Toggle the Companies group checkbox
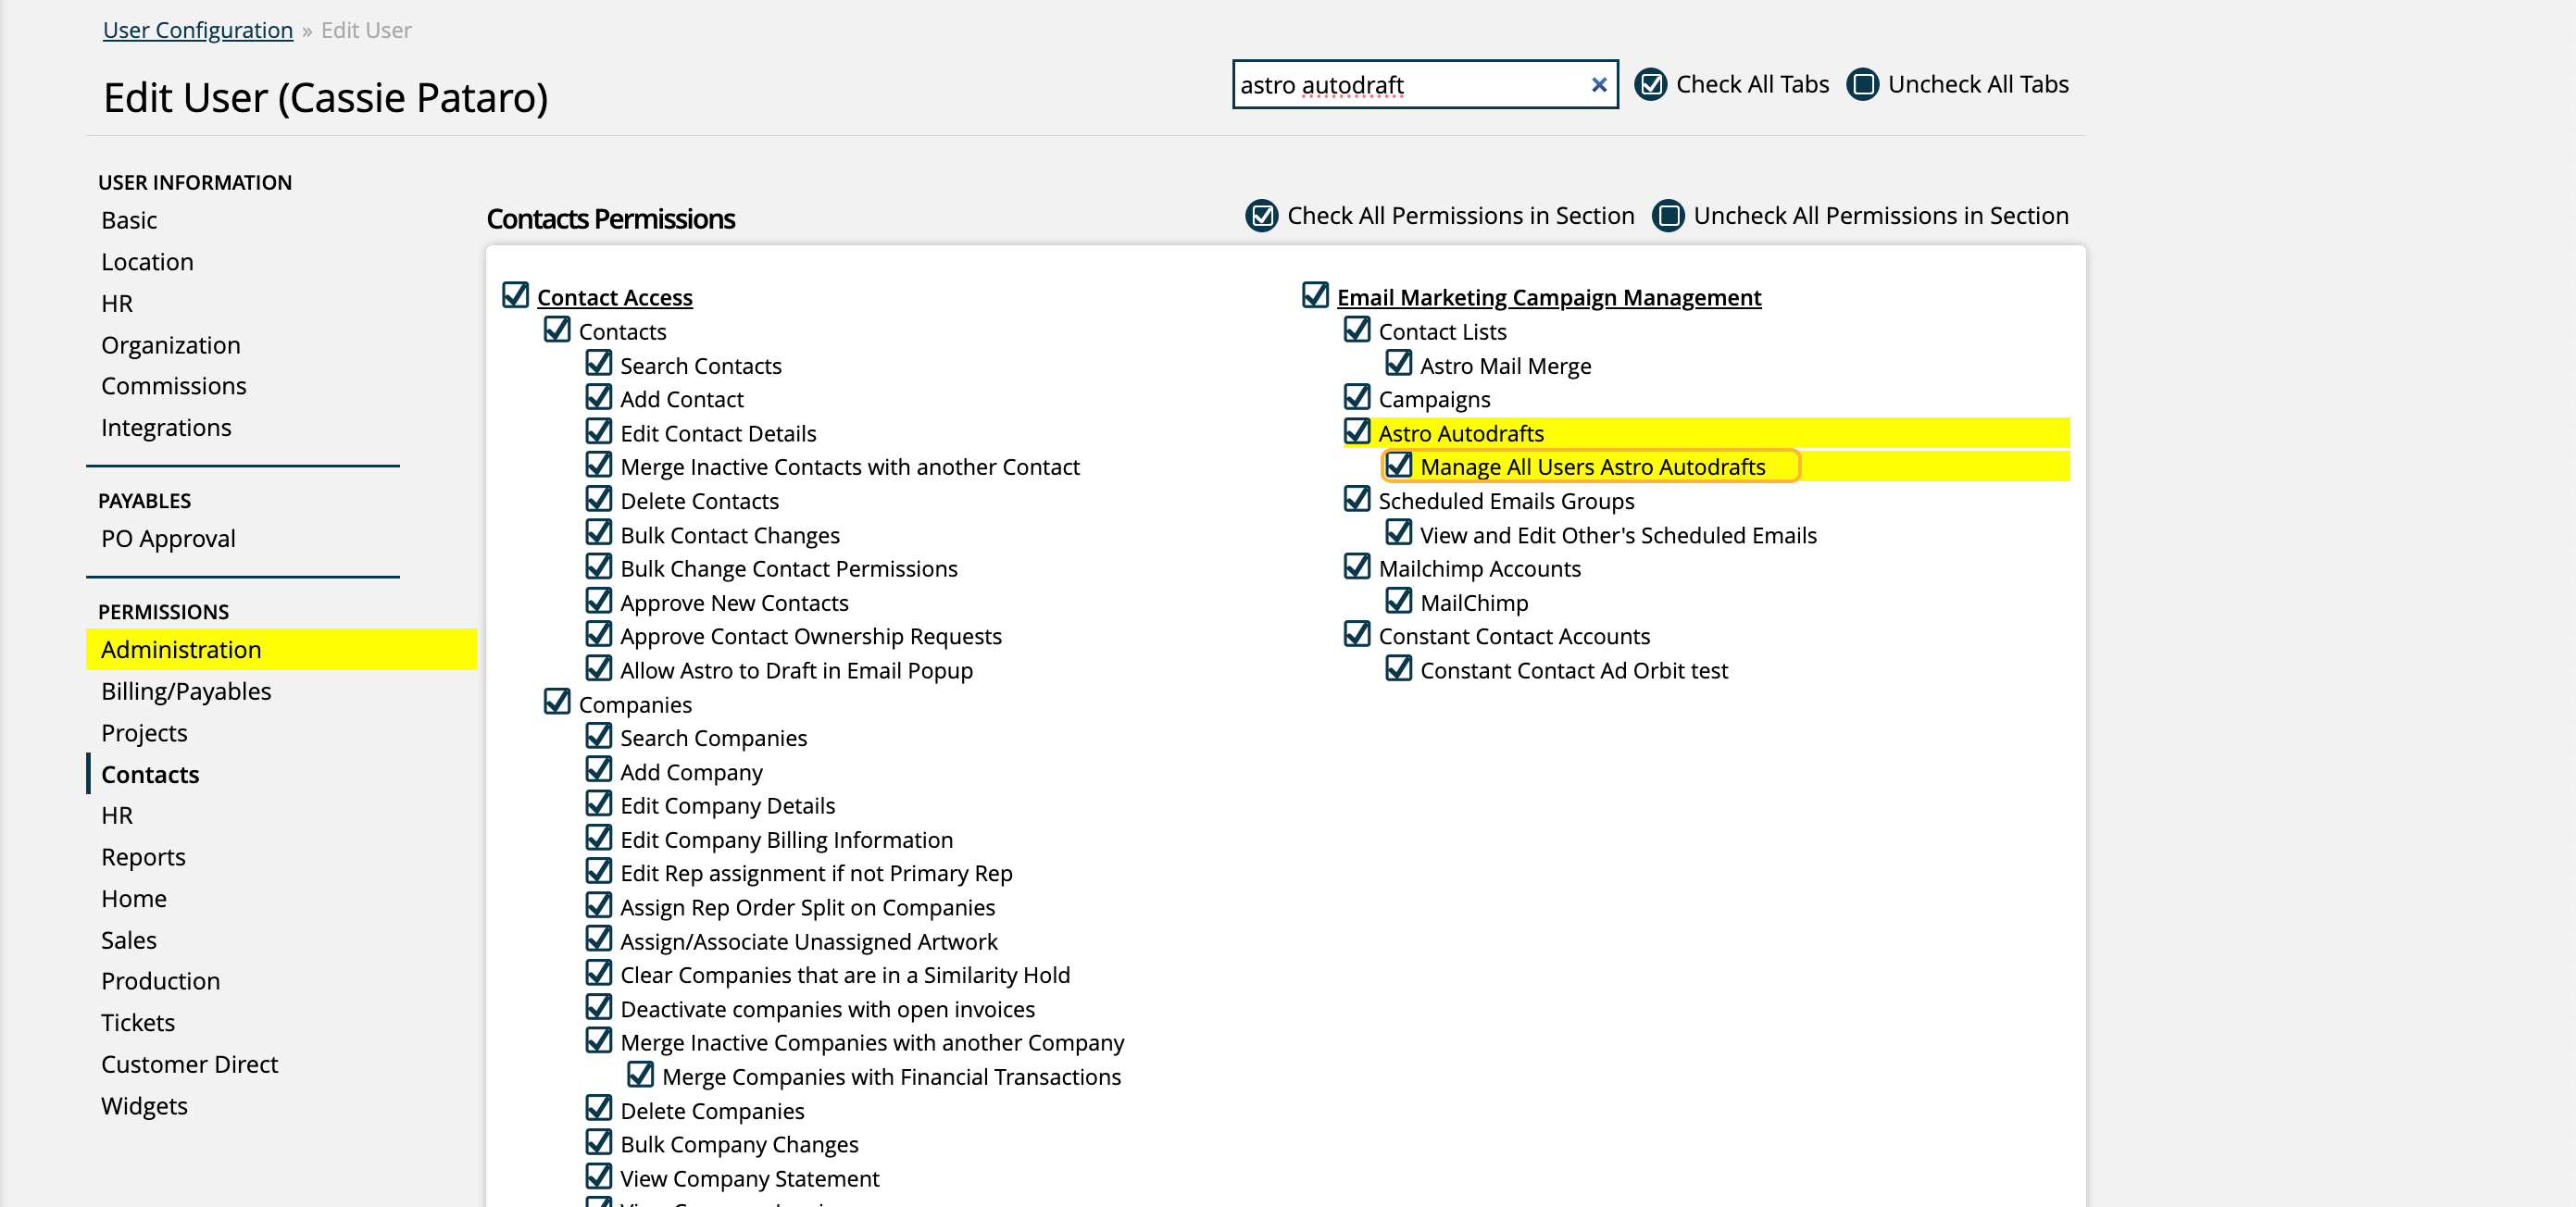 pyautogui.click(x=557, y=703)
